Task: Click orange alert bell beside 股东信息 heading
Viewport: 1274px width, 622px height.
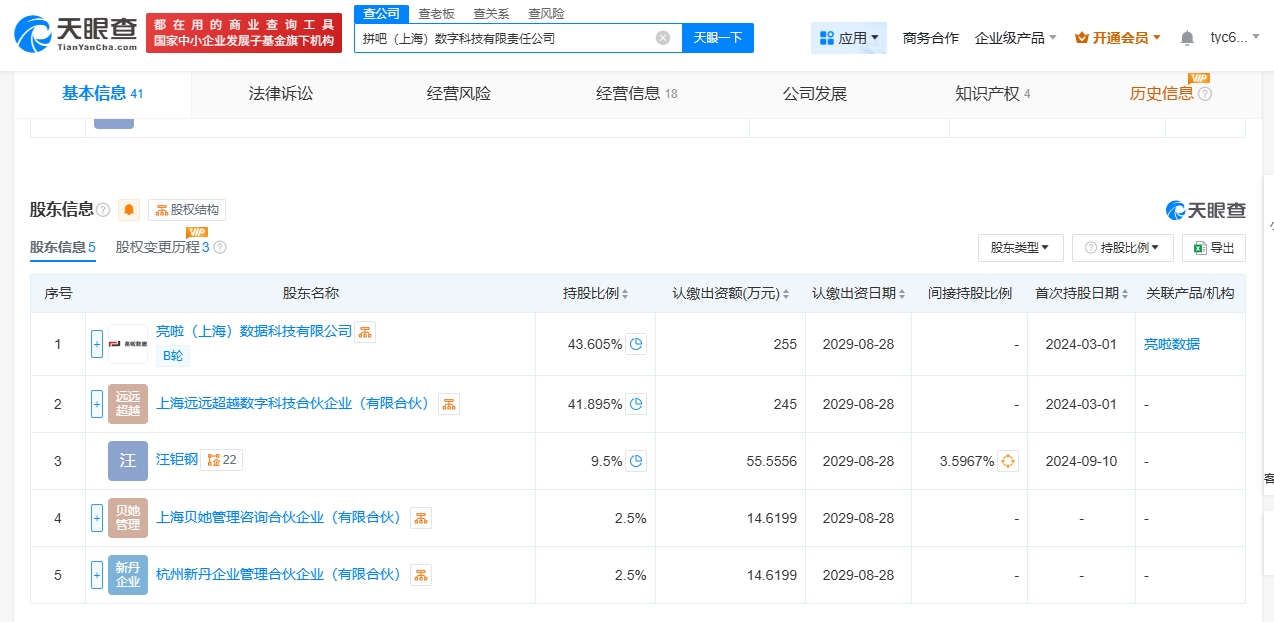Action: click(129, 210)
